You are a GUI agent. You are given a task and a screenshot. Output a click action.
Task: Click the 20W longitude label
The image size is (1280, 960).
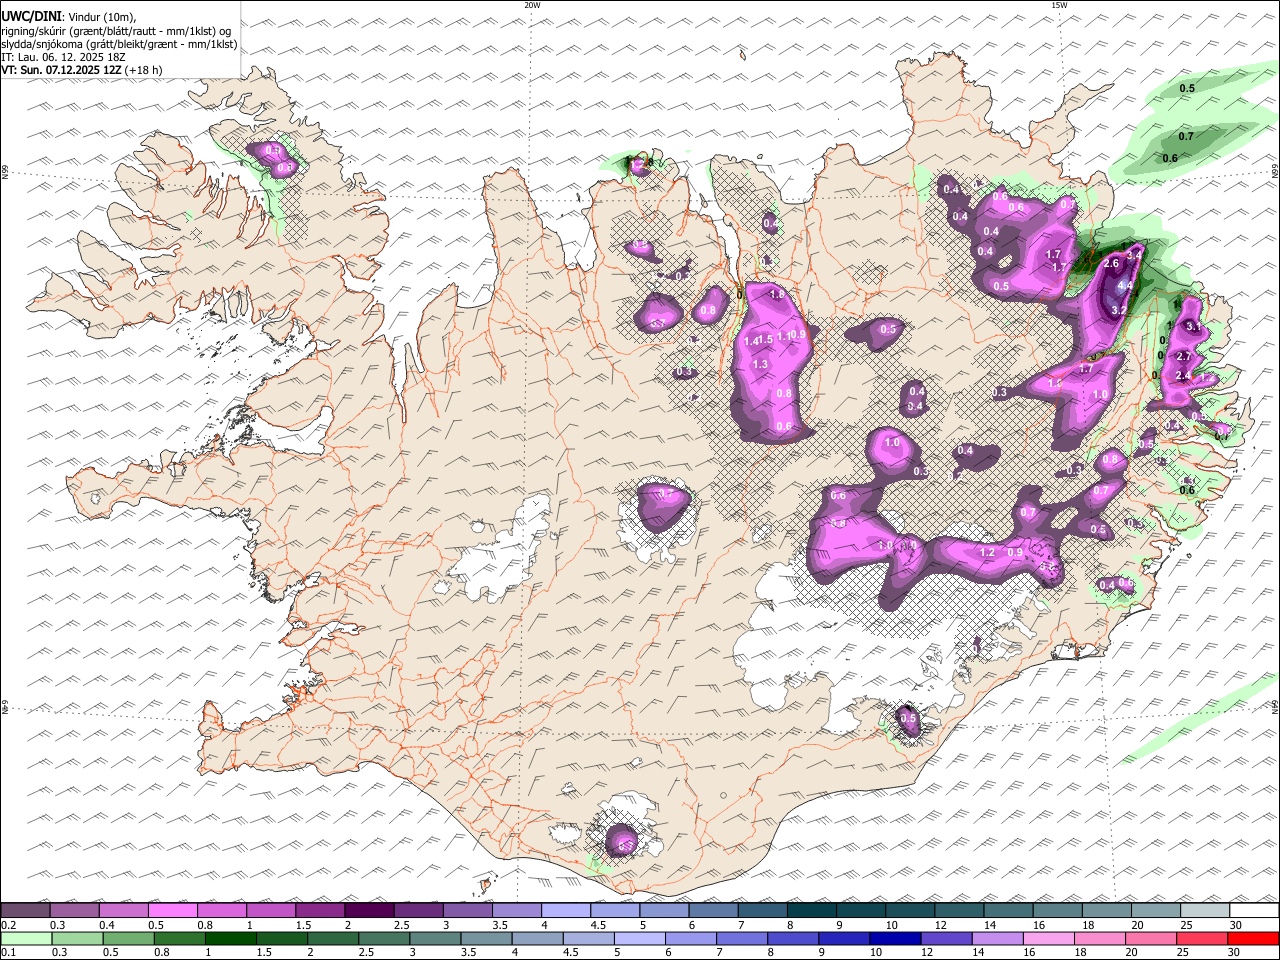click(x=532, y=5)
